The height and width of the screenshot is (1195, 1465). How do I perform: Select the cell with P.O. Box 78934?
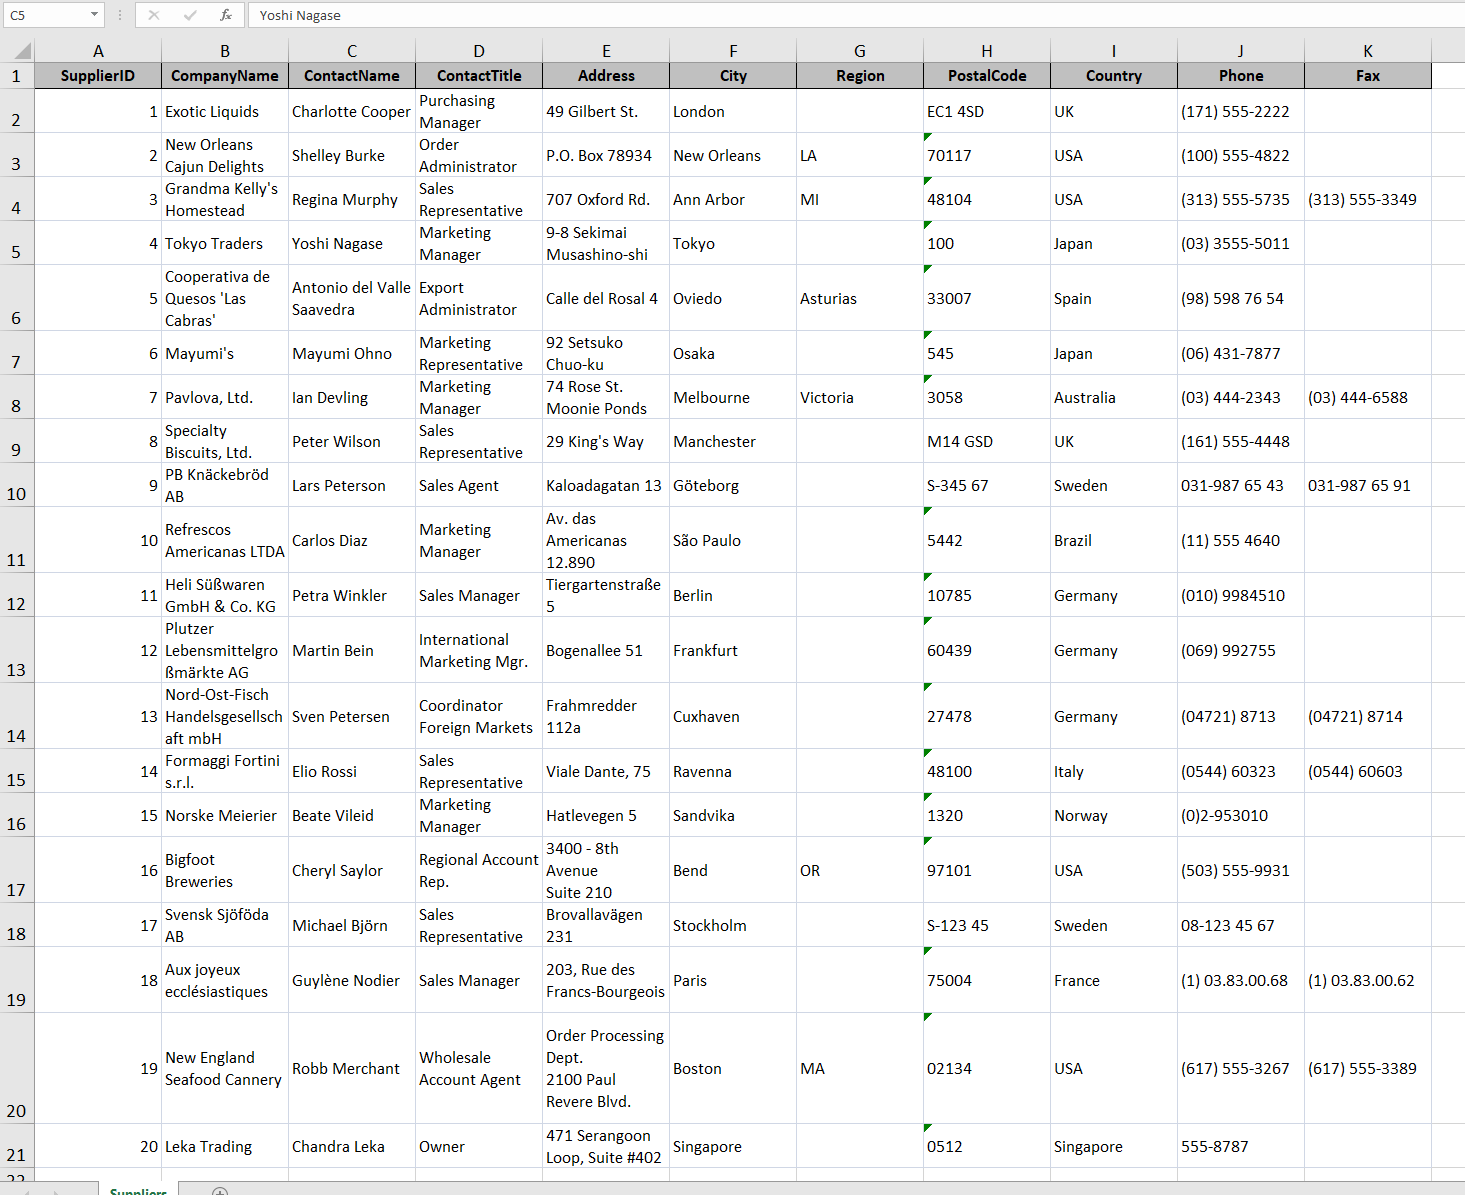606,155
